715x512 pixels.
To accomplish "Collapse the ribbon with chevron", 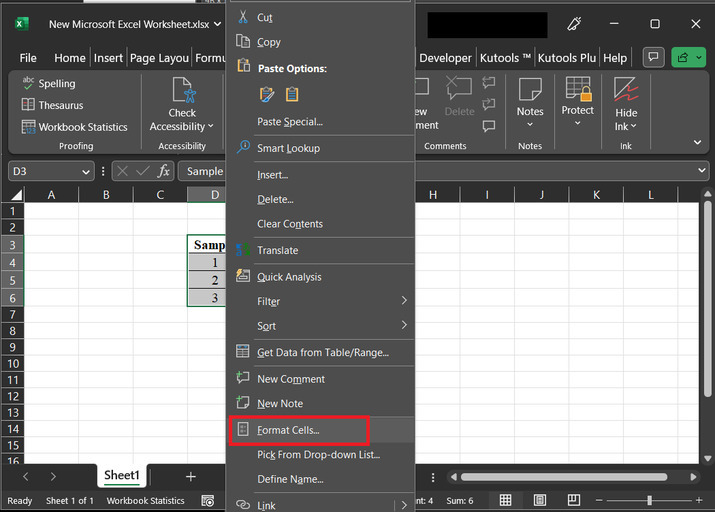I will [697, 142].
